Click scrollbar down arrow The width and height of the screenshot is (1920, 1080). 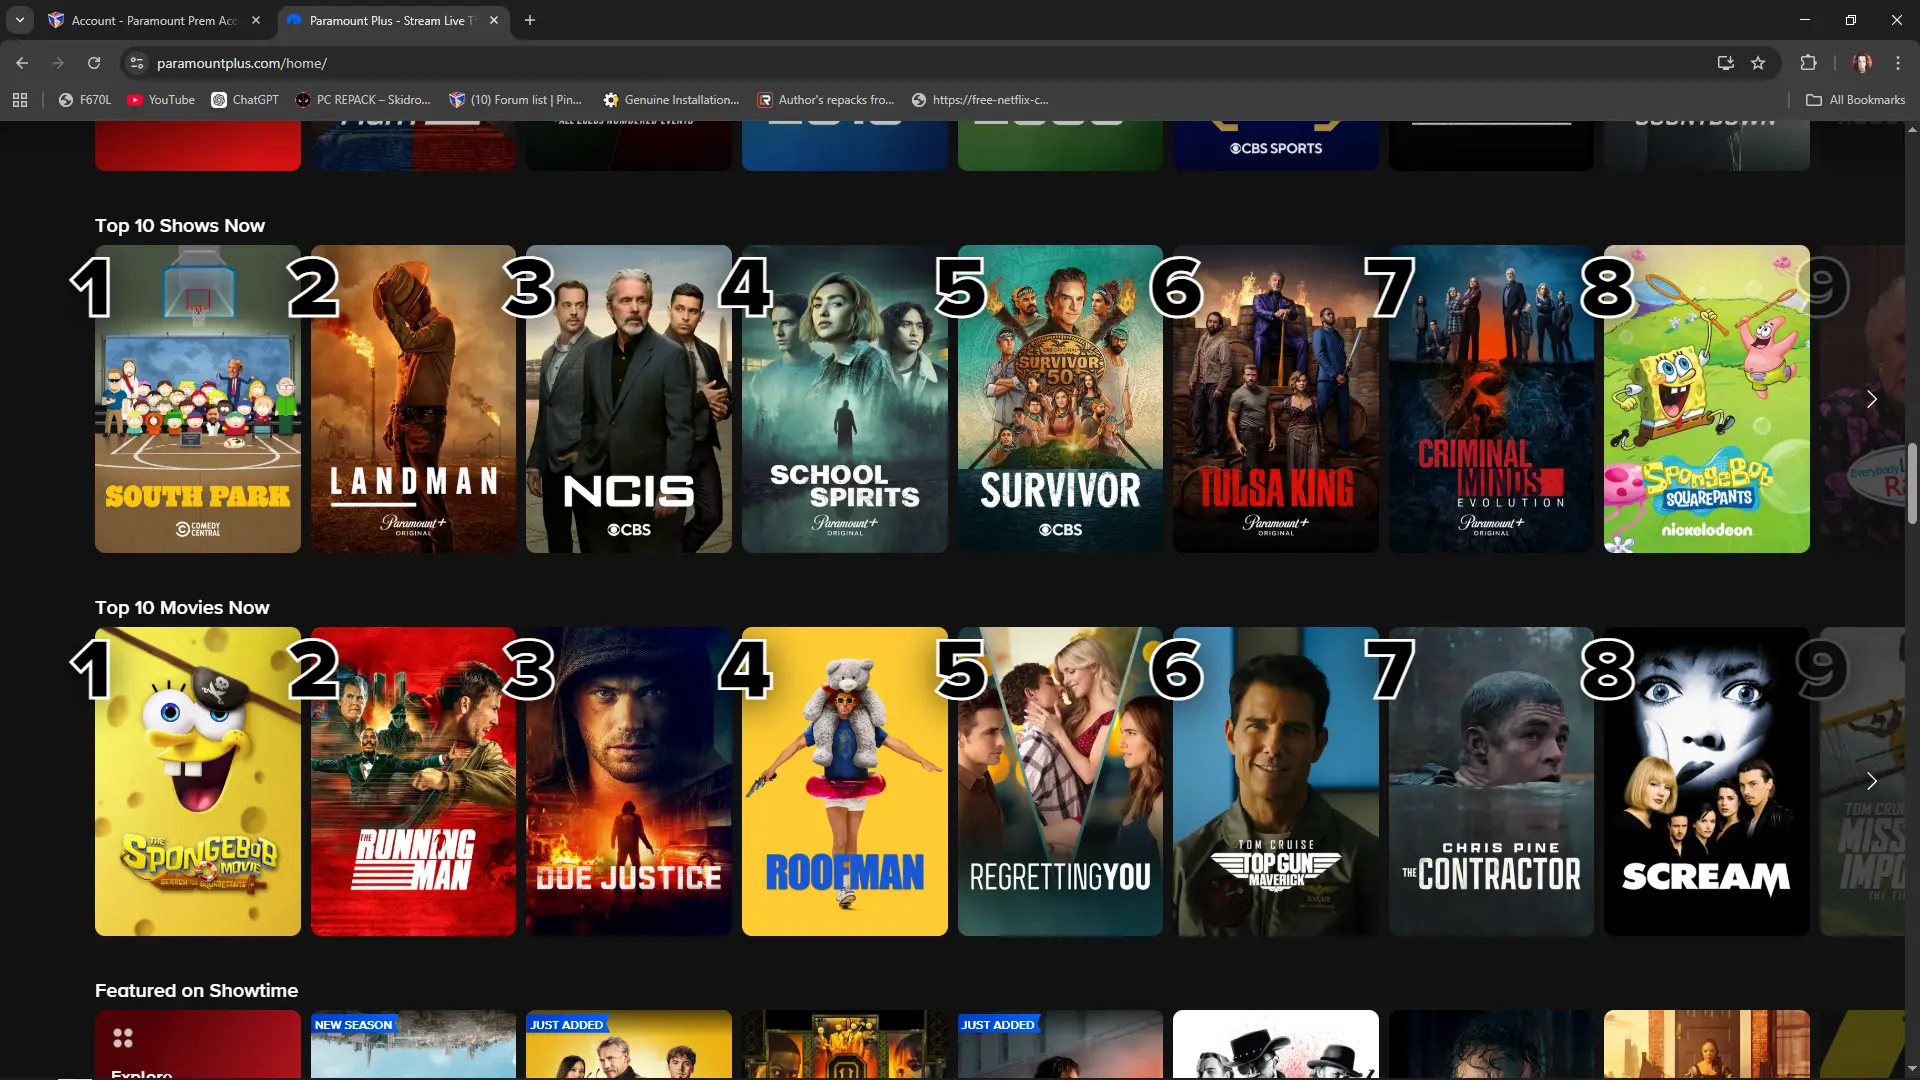[x=1912, y=1069]
